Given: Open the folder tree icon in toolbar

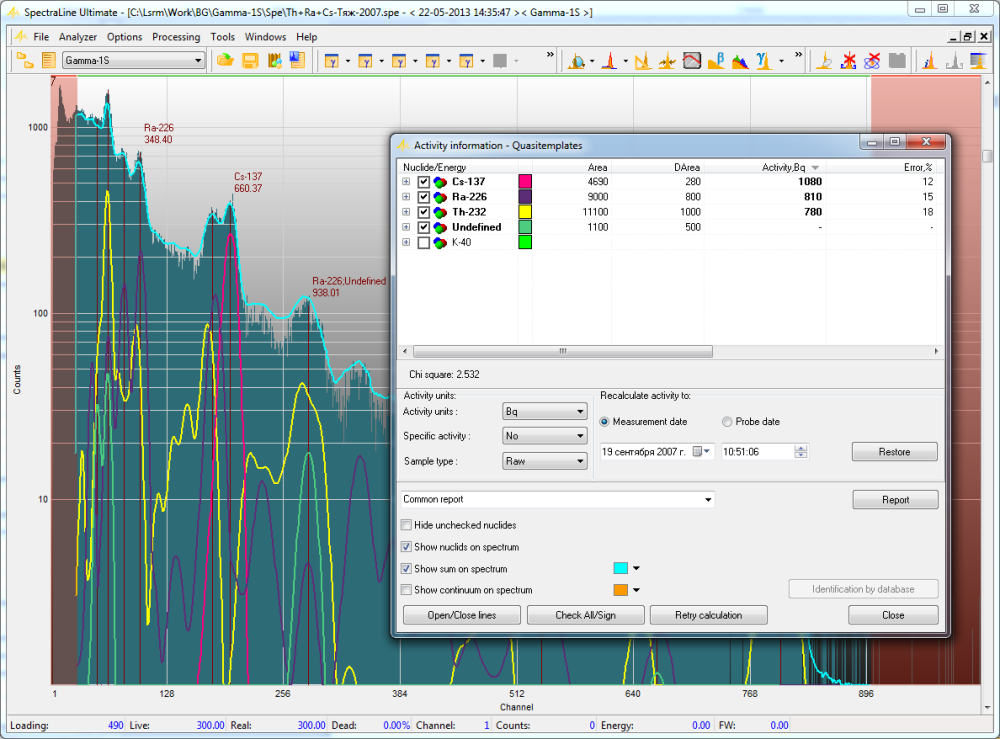Looking at the screenshot, I should pos(25,61).
